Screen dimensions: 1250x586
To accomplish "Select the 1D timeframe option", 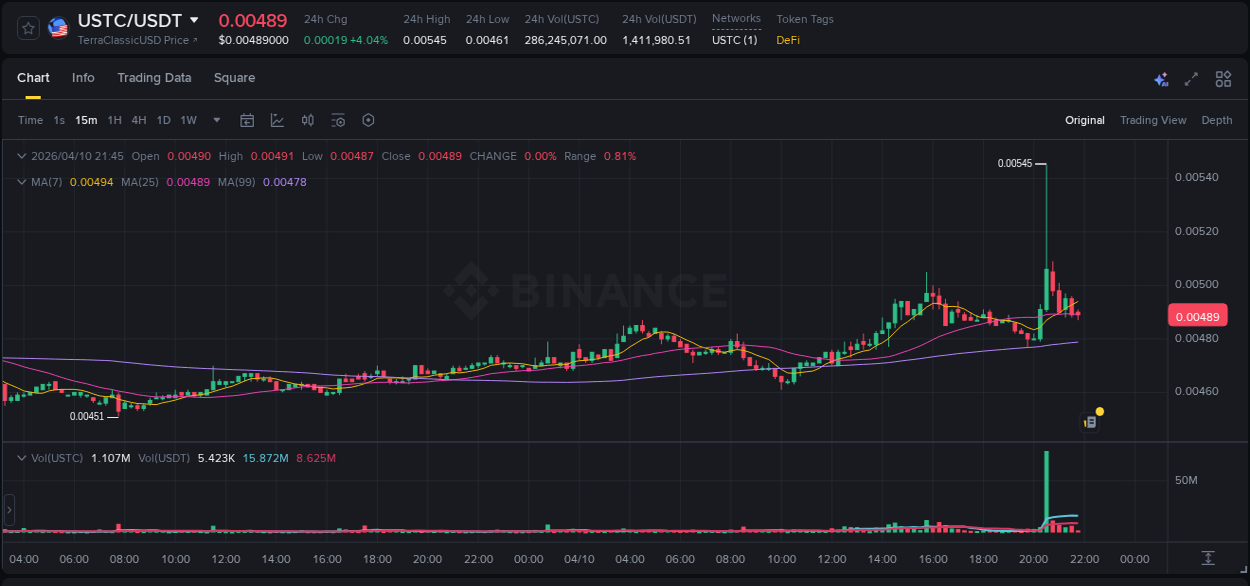I will [163, 120].
